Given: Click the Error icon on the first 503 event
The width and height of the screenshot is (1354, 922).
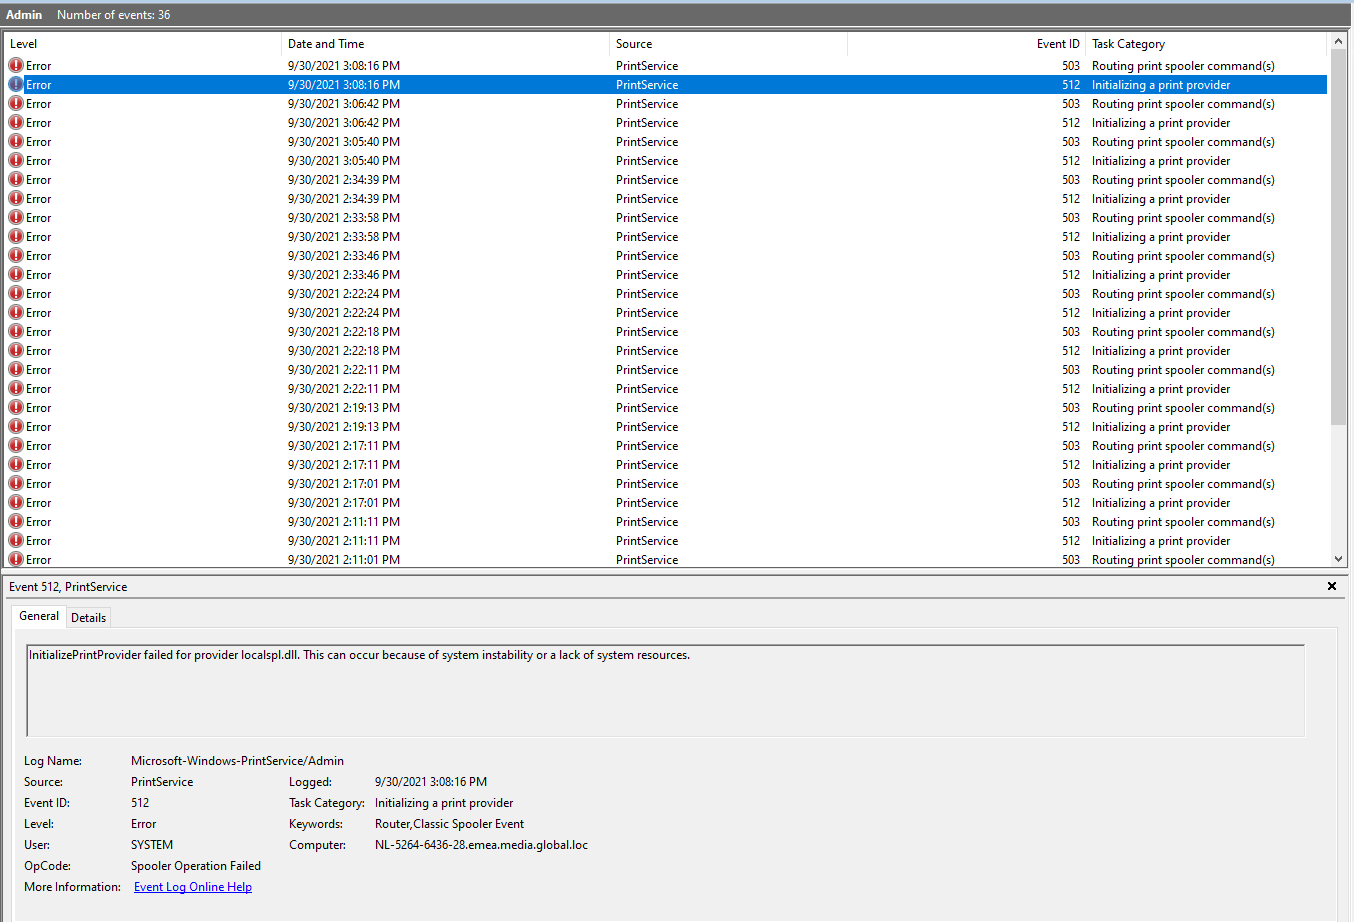Looking at the screenshot, I should point(14,65).
